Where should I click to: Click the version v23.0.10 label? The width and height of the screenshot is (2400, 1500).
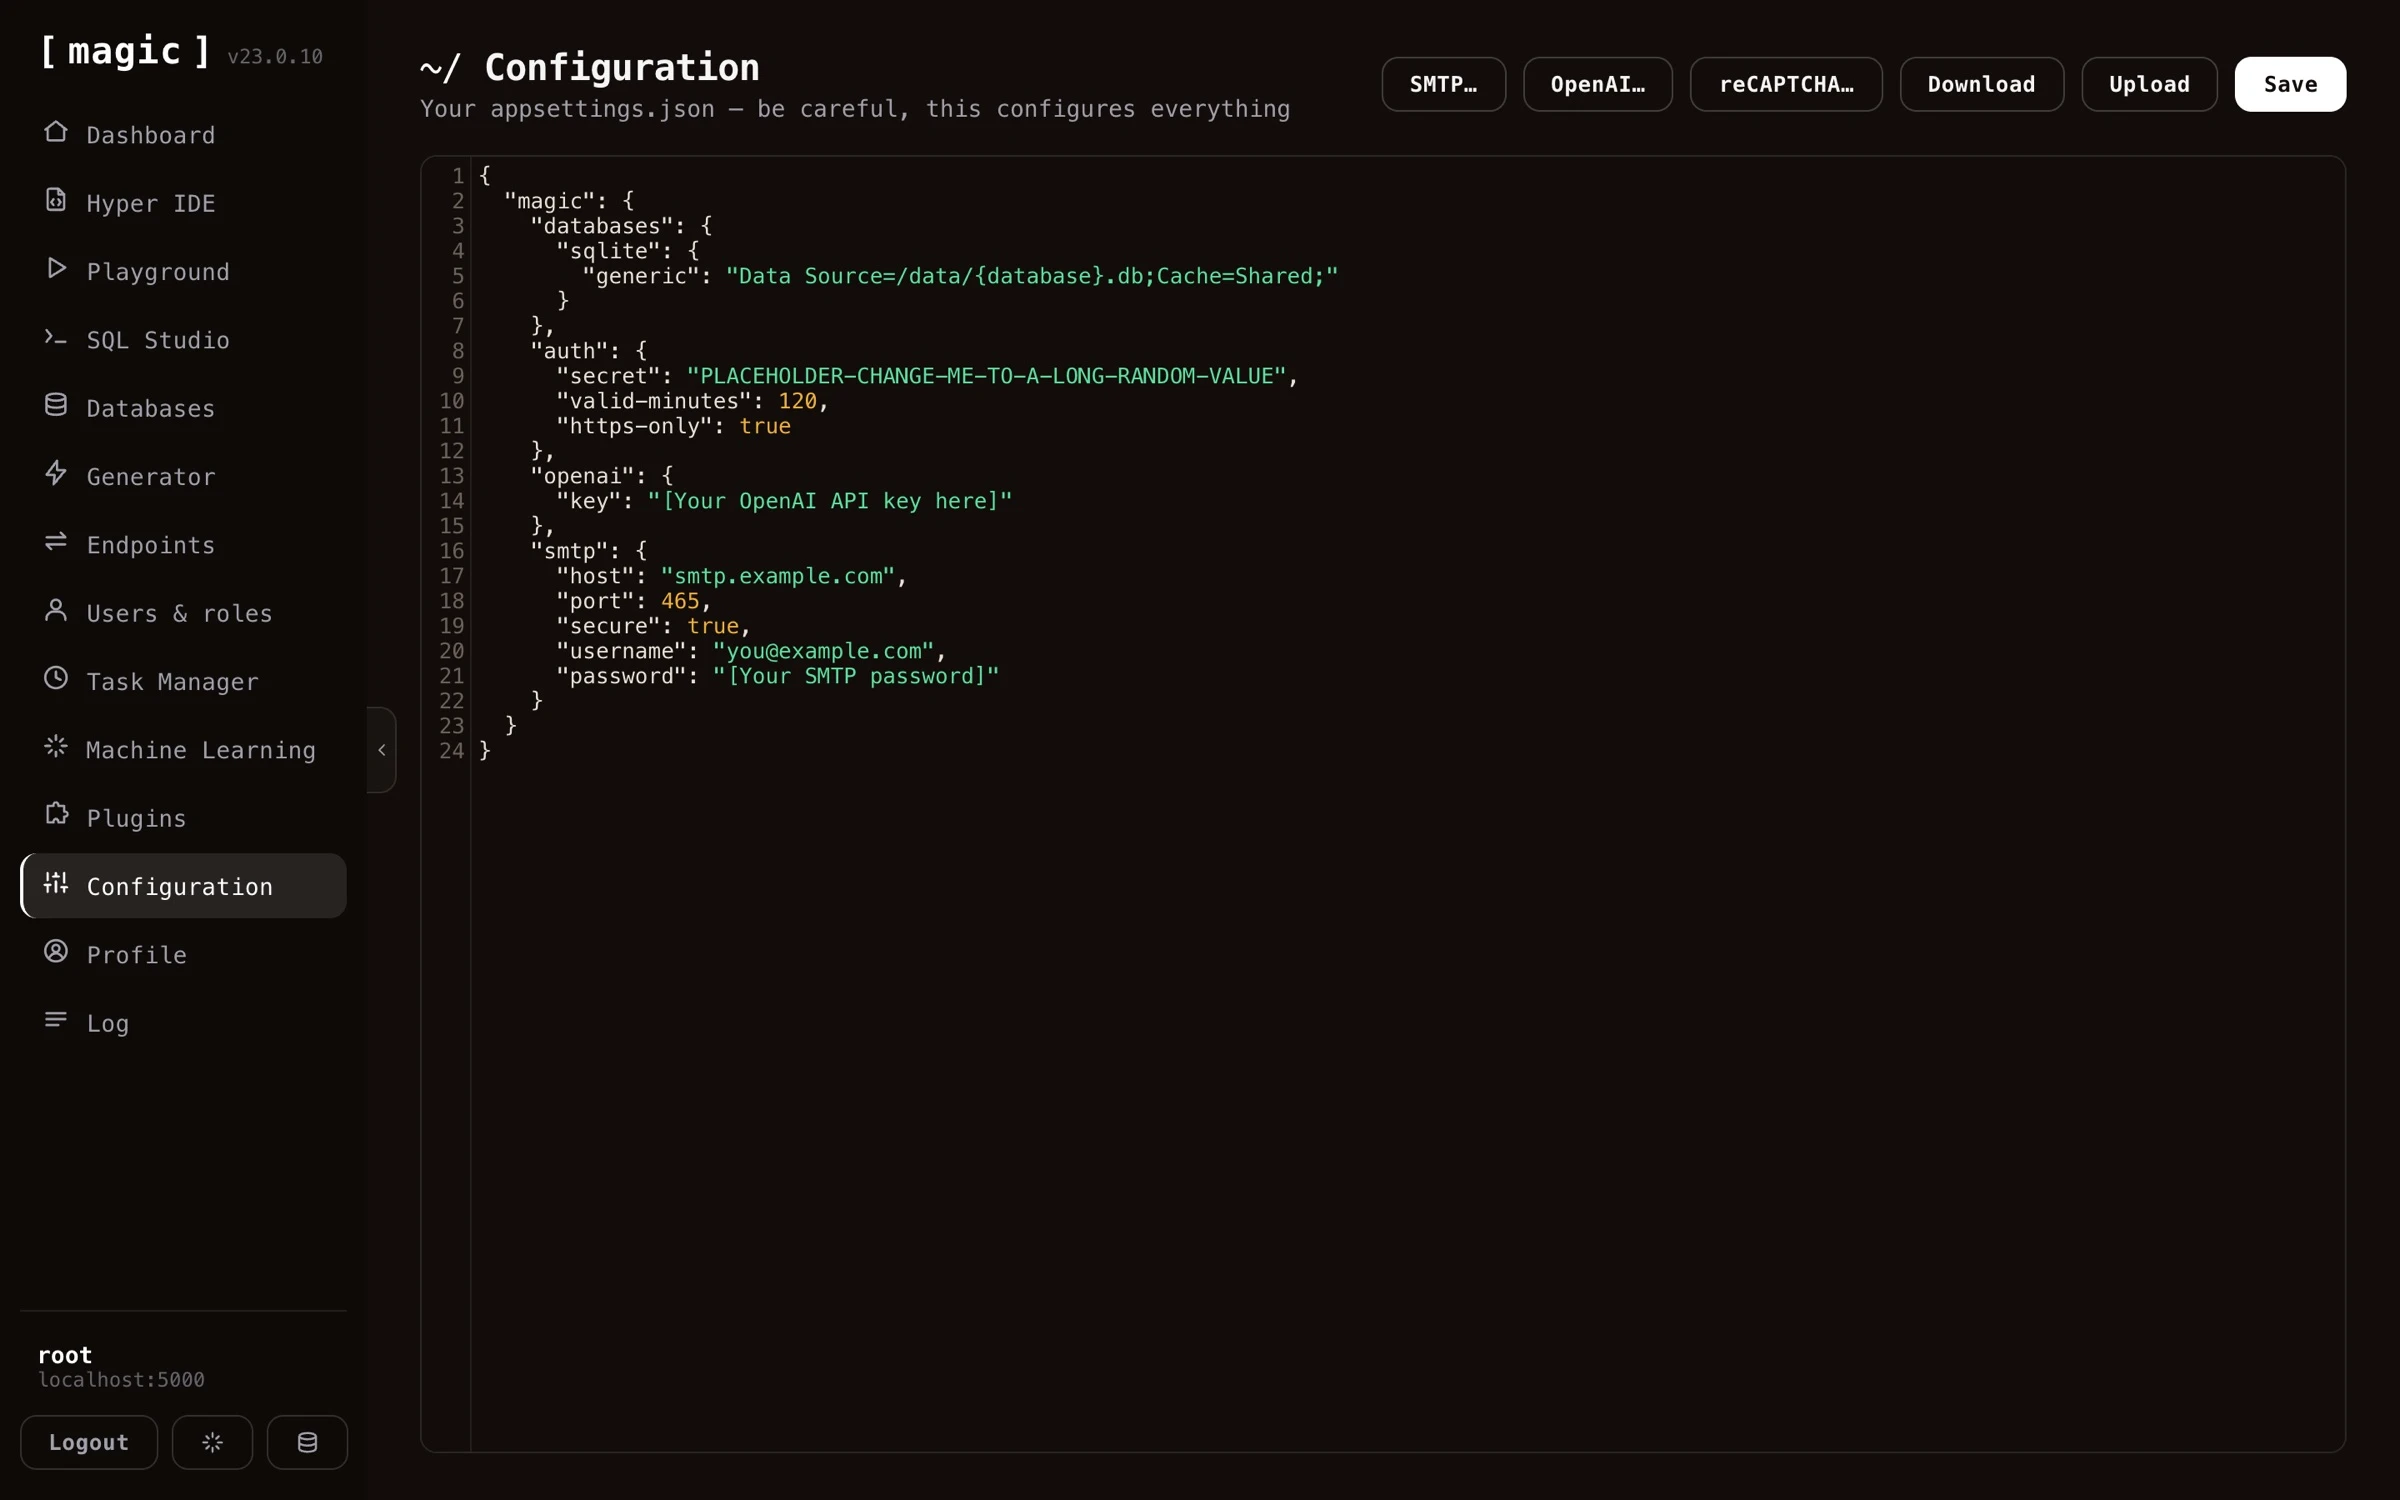(275, 57)
